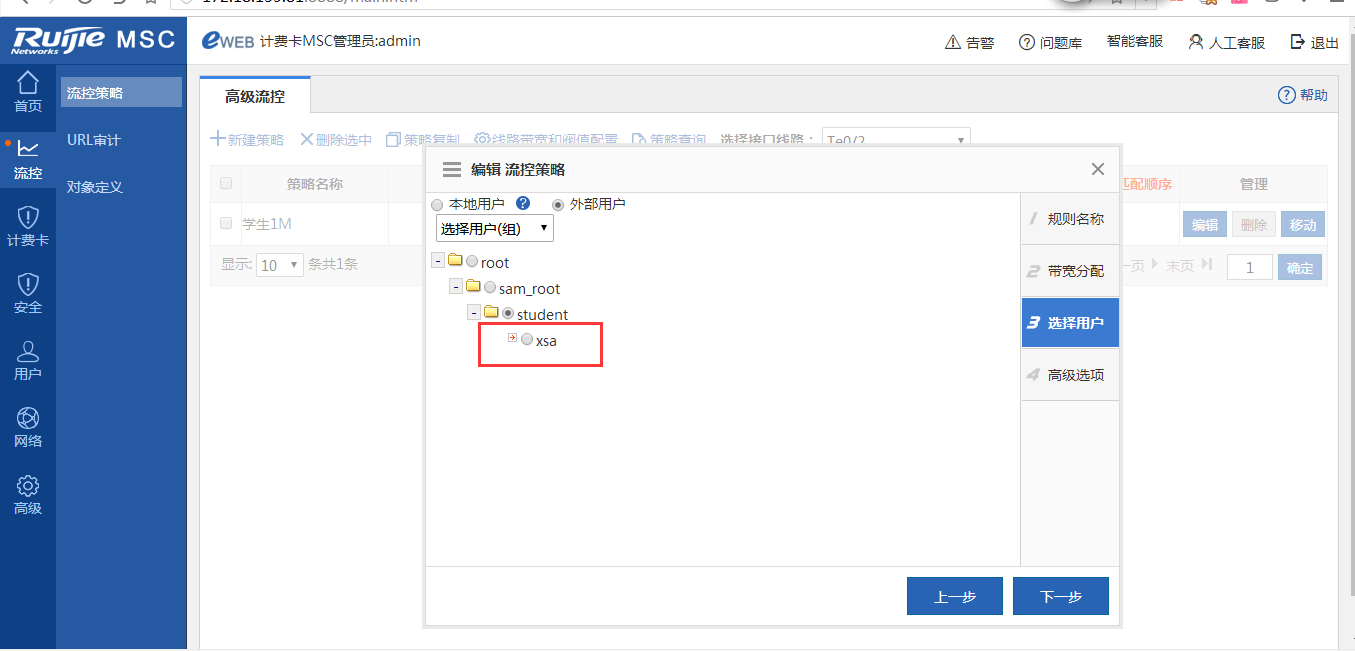Screen dimensions: 1355x651
Task: Select the 本地用户 radio button
Action: [x=437, y=204]
